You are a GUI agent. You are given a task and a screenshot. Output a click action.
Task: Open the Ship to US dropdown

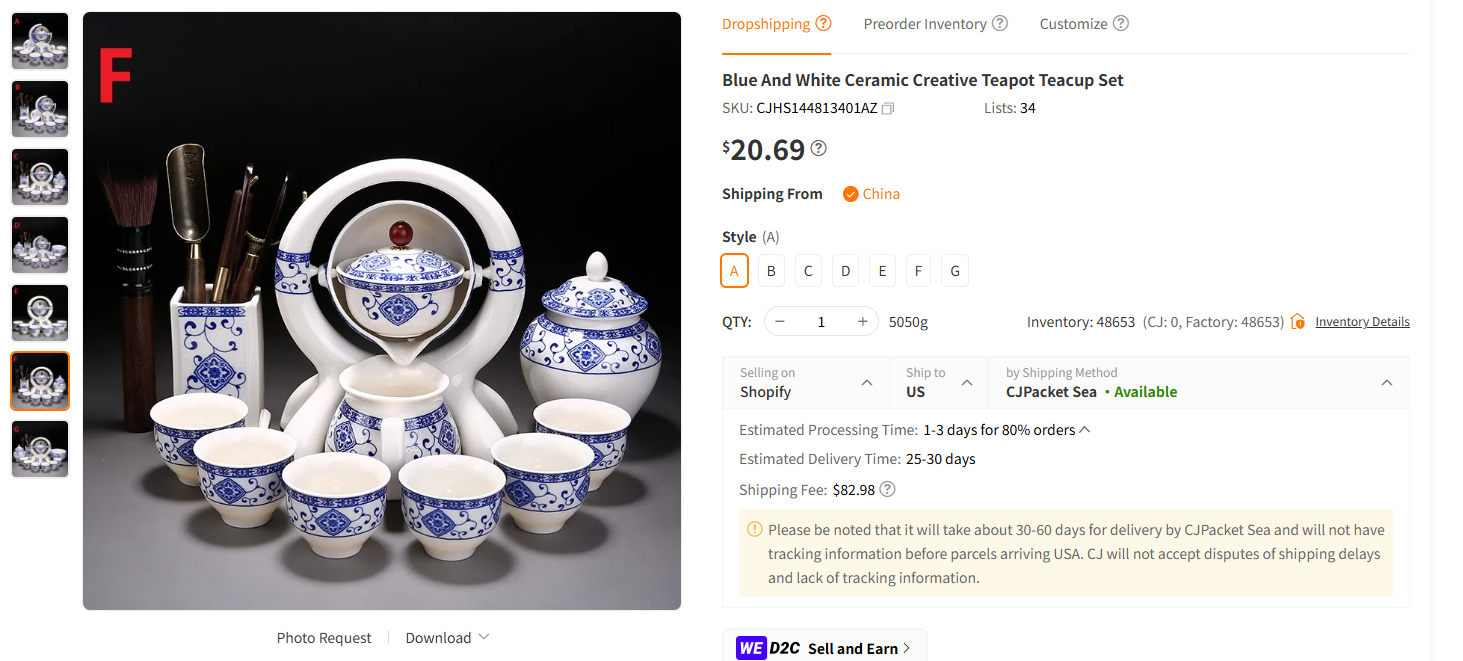[x=940, y=382]
